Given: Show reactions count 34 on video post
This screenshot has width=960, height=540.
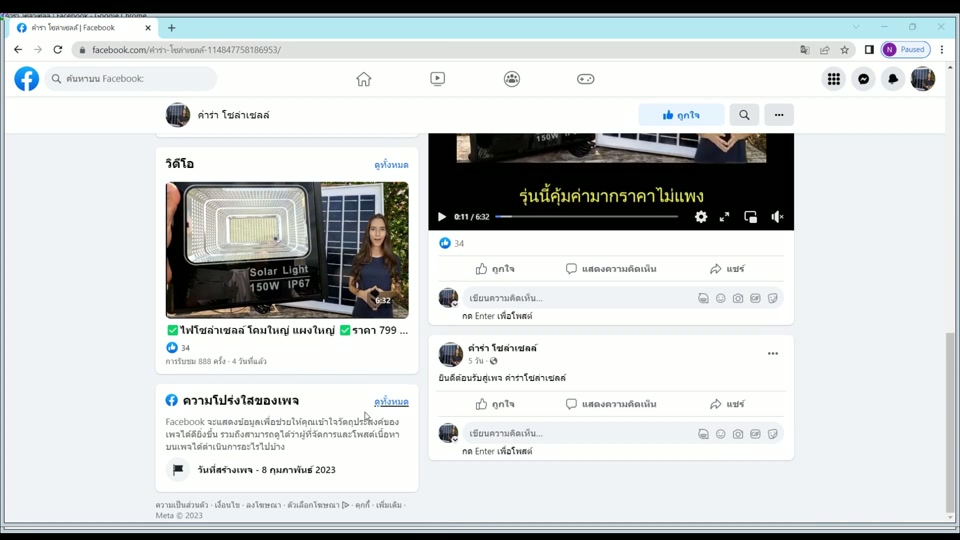Looking at the screenshot, I should click(452, 243).
